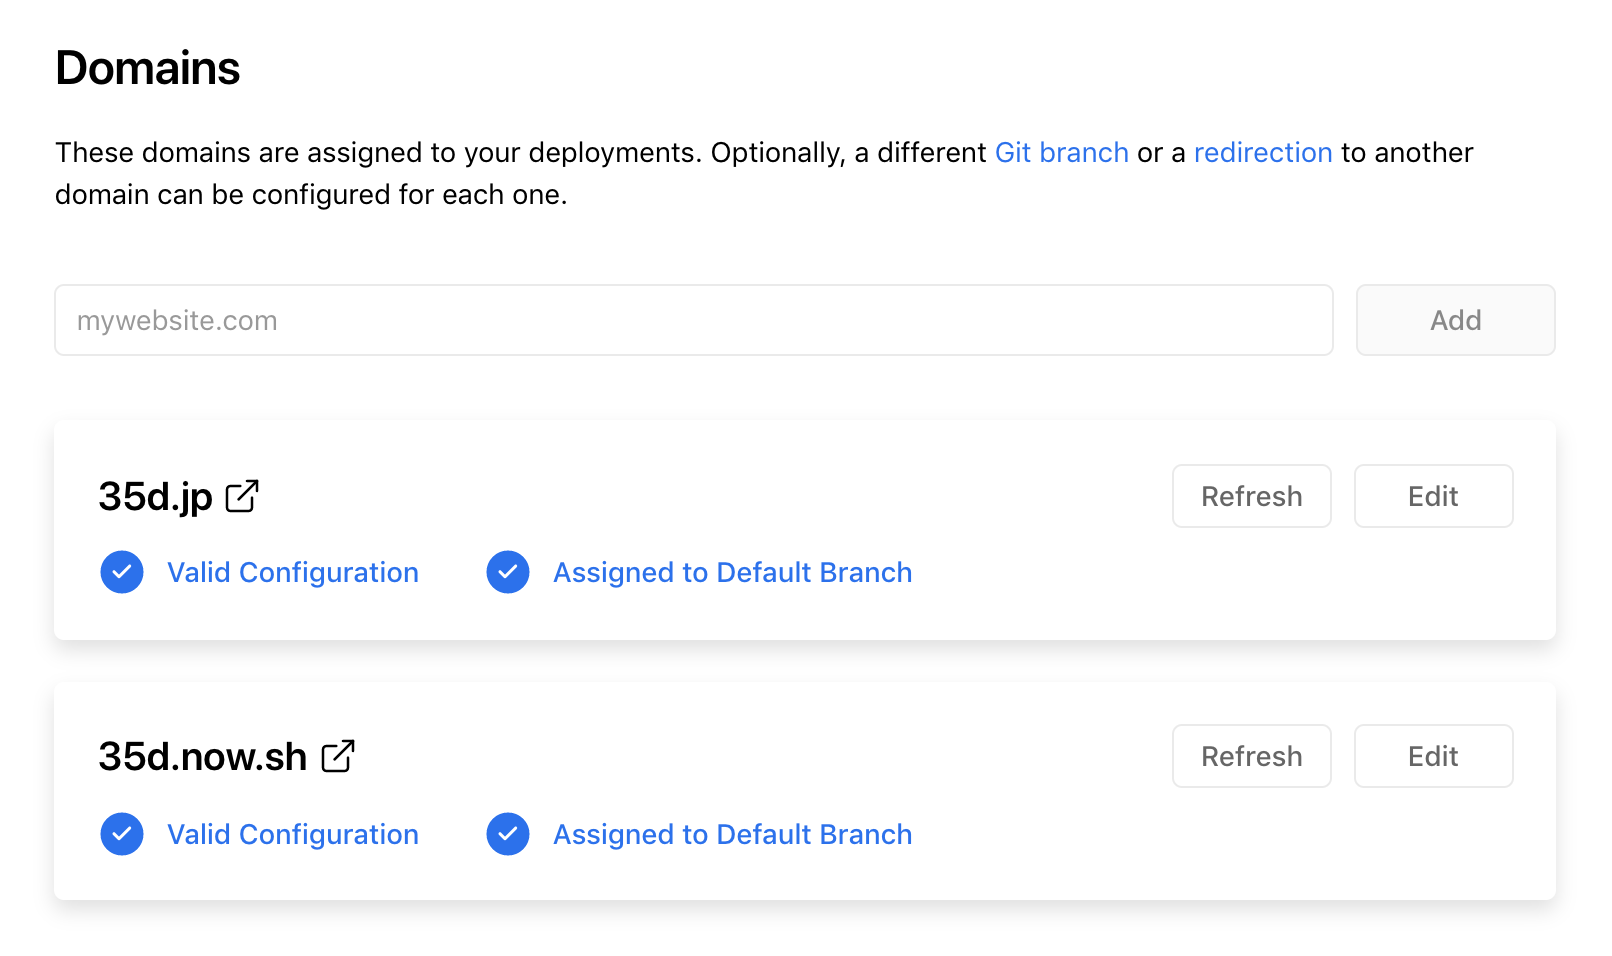
Task: Click Assigned to Default Branch text under 35d.now.sh
Action: [733, 834]
